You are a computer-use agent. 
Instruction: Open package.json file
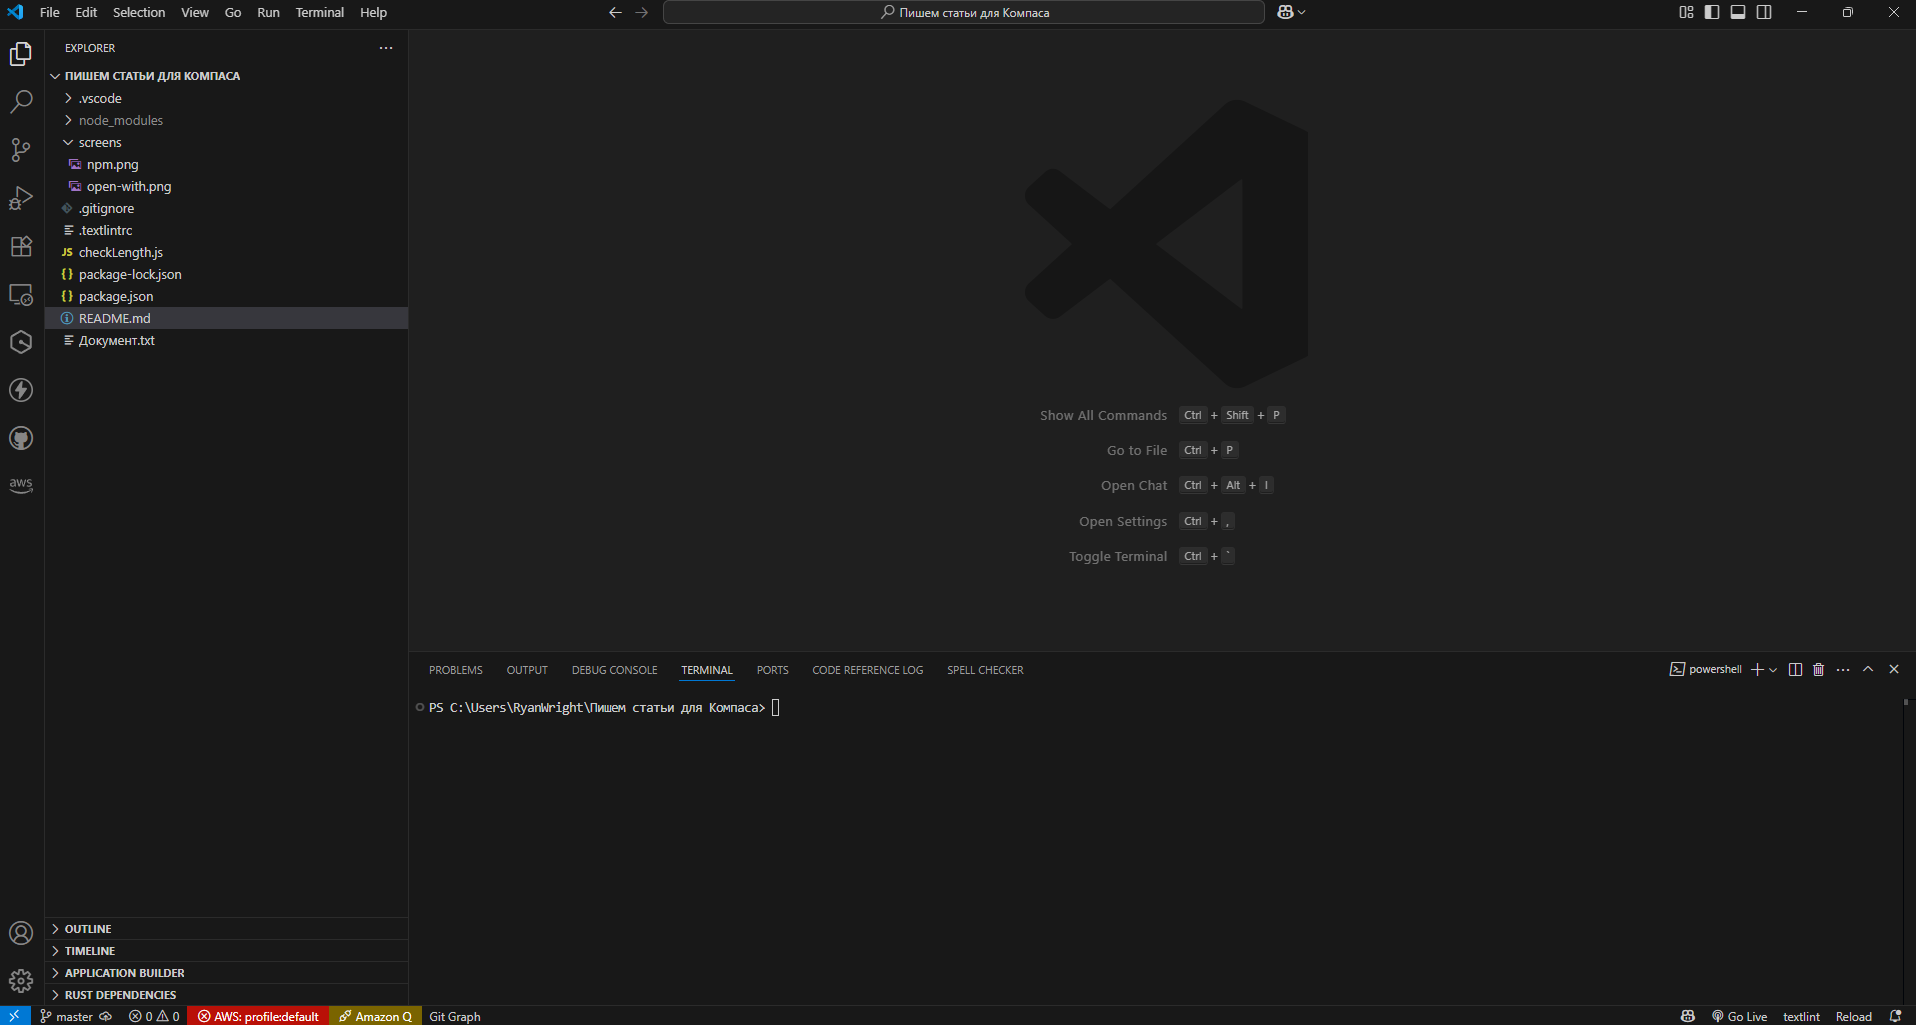[x=226, y=296]
